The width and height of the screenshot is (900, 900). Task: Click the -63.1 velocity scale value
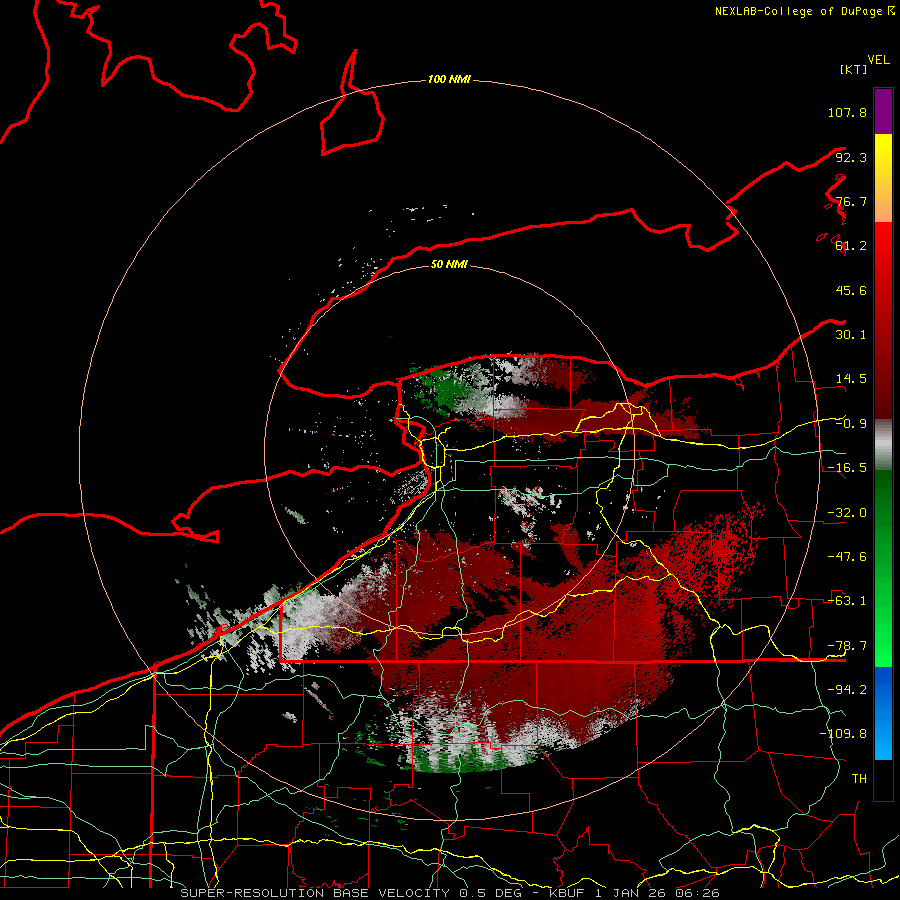click(x=847, y=601)
